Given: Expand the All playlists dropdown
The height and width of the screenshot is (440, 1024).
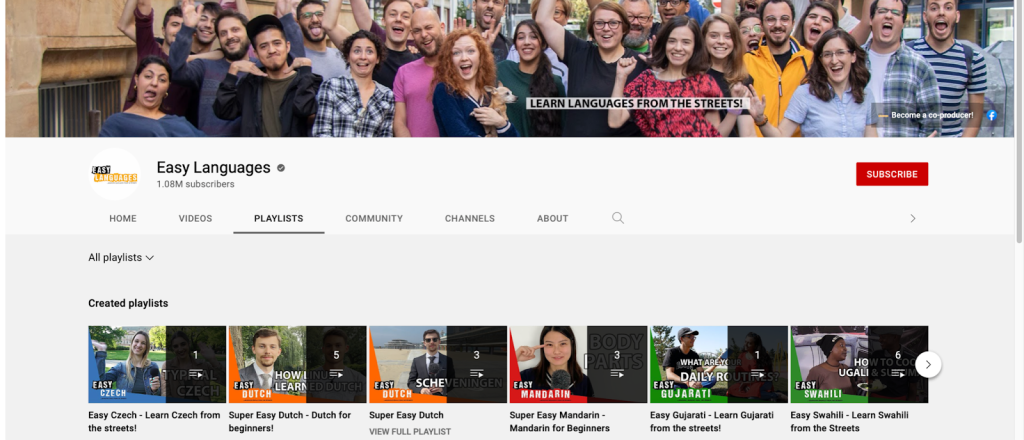Looking at the screenshot, I should pyautogui.click(x=121, y=258).
